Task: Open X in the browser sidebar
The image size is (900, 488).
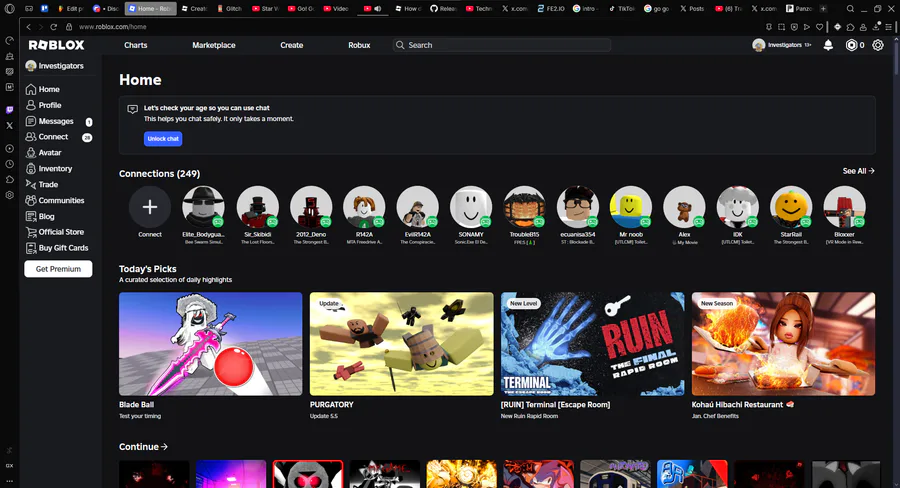Action: click(10, 125)
